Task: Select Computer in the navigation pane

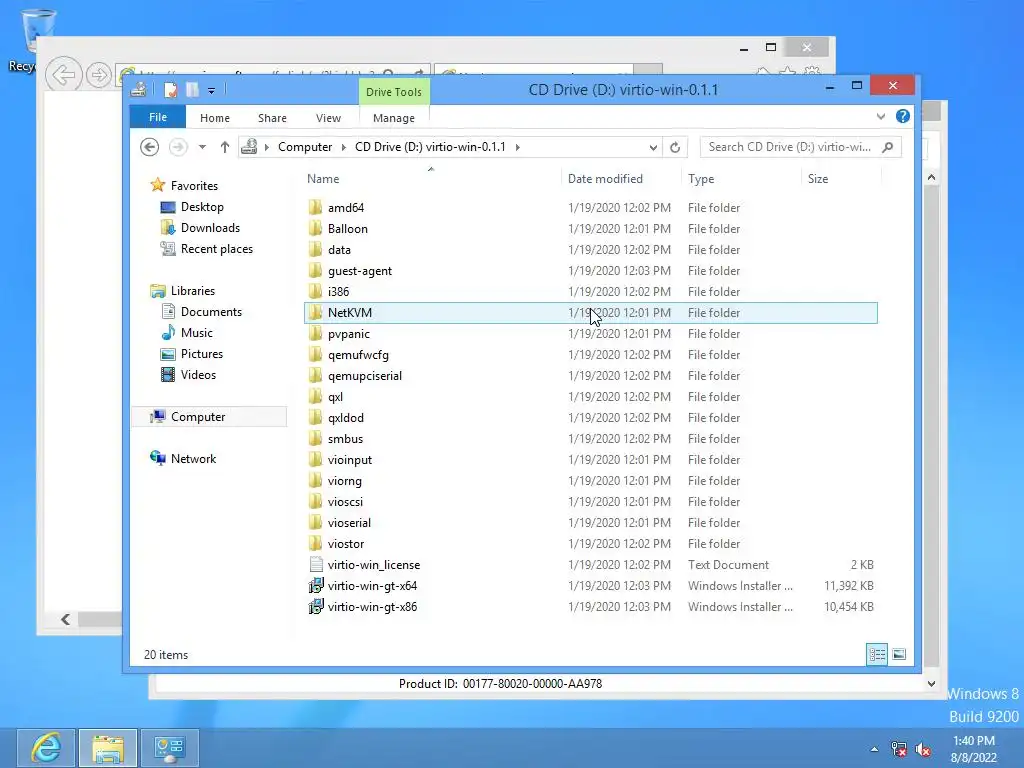Action: click(210, 417)
